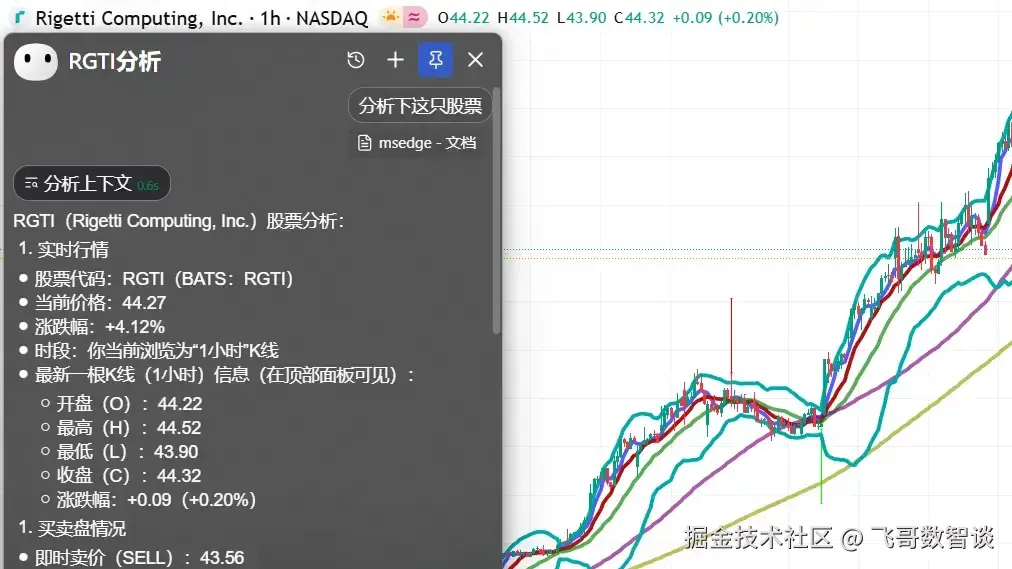
Task: Click the H44.52 high value
Action: (523, 17)
